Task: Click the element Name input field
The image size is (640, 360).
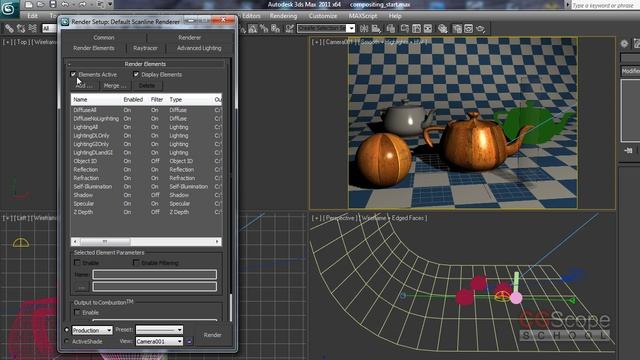Action: point(155,274)
